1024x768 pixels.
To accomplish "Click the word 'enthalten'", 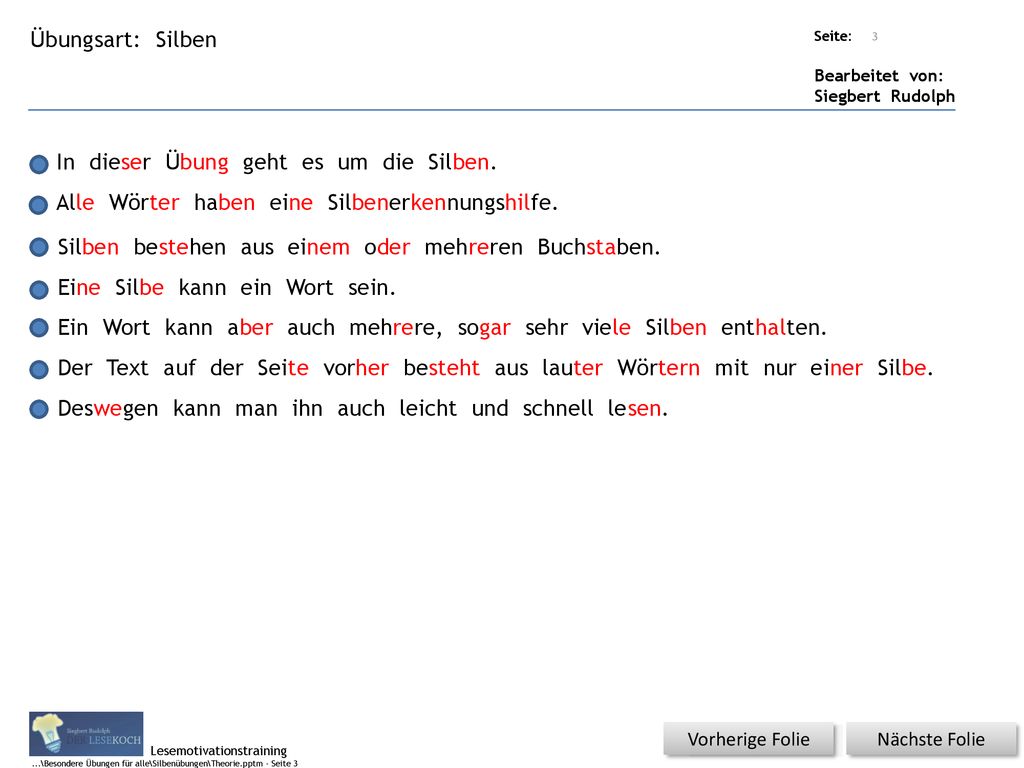I will click(x=773, y=327).
